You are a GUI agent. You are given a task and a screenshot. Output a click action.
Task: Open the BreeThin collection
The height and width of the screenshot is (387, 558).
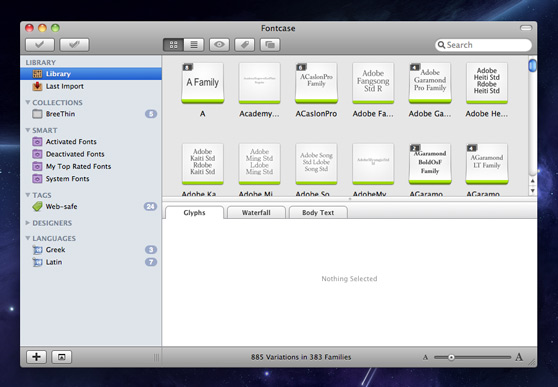click(91, 114)
